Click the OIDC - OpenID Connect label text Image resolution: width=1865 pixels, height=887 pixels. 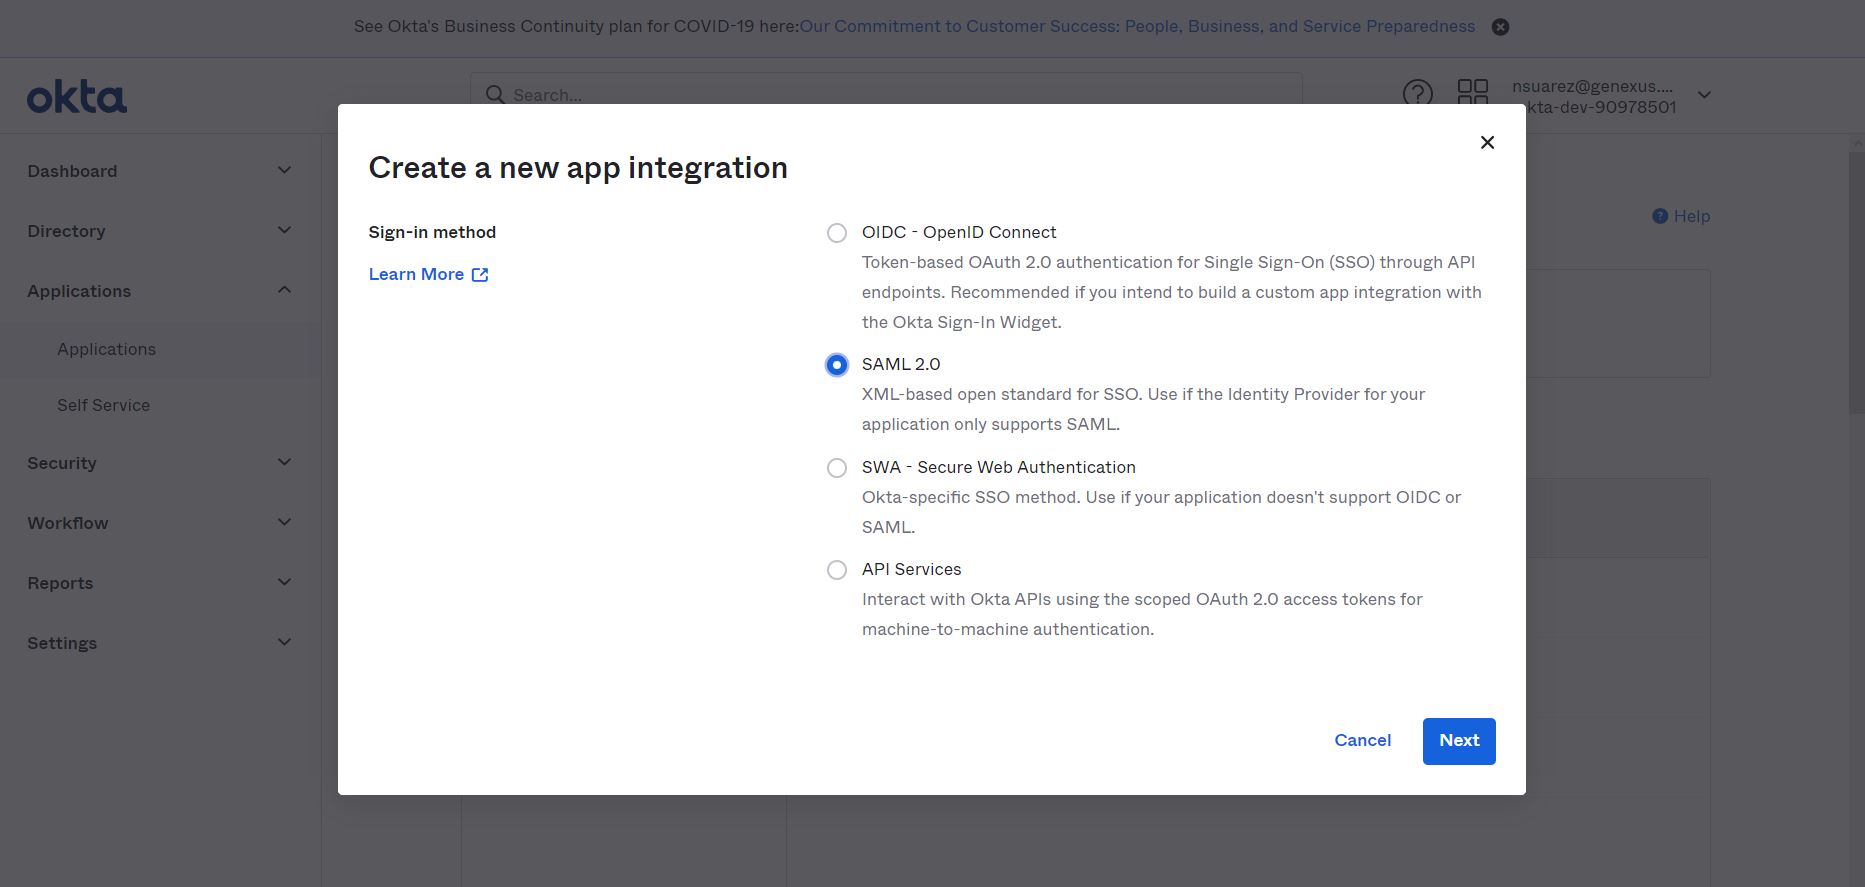click(959, 232)
